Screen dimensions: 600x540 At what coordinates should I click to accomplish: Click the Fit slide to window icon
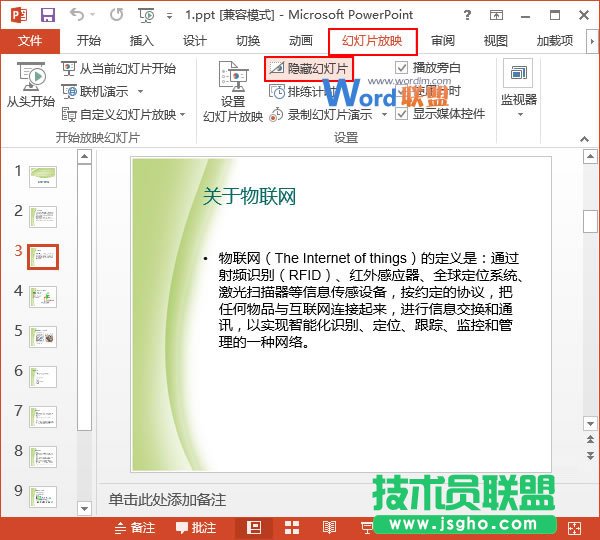[x=574, y=528]
